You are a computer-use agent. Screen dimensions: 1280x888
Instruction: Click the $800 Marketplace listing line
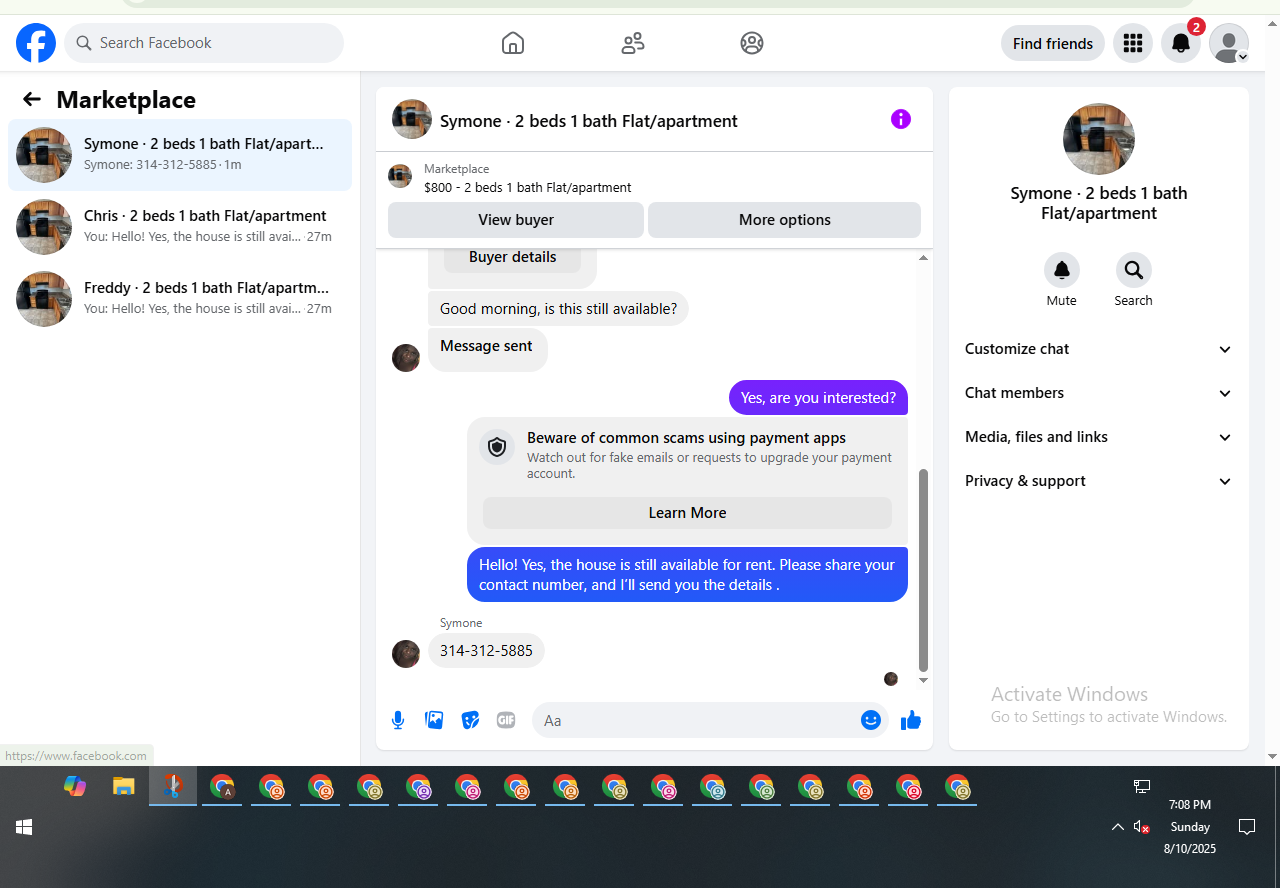click(527, 187)
